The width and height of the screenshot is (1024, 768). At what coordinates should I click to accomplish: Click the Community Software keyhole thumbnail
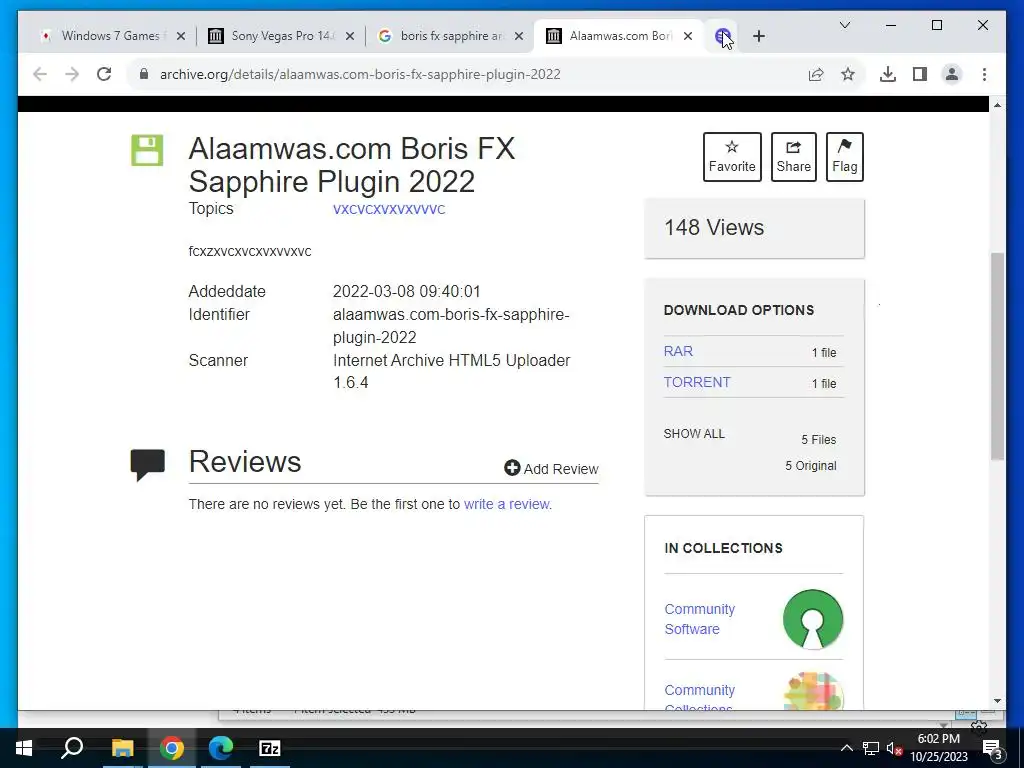(x=813, y=619)
